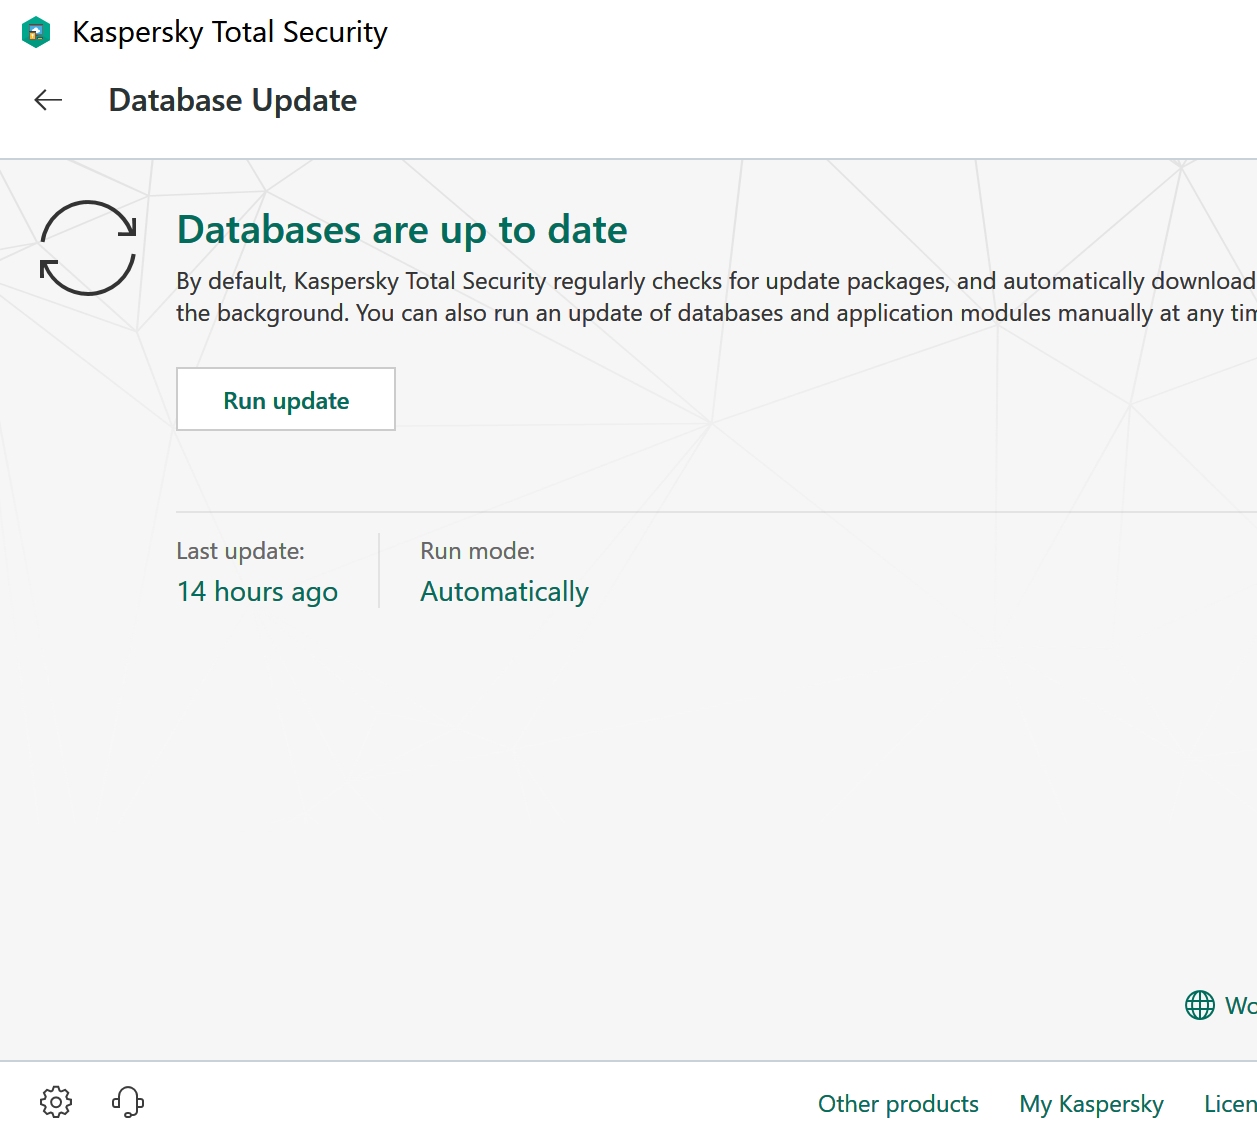Viewport: 1257px width, 1142px height.
Task: Click the 'Run mode:' label
Action: [x=477, y=551]
